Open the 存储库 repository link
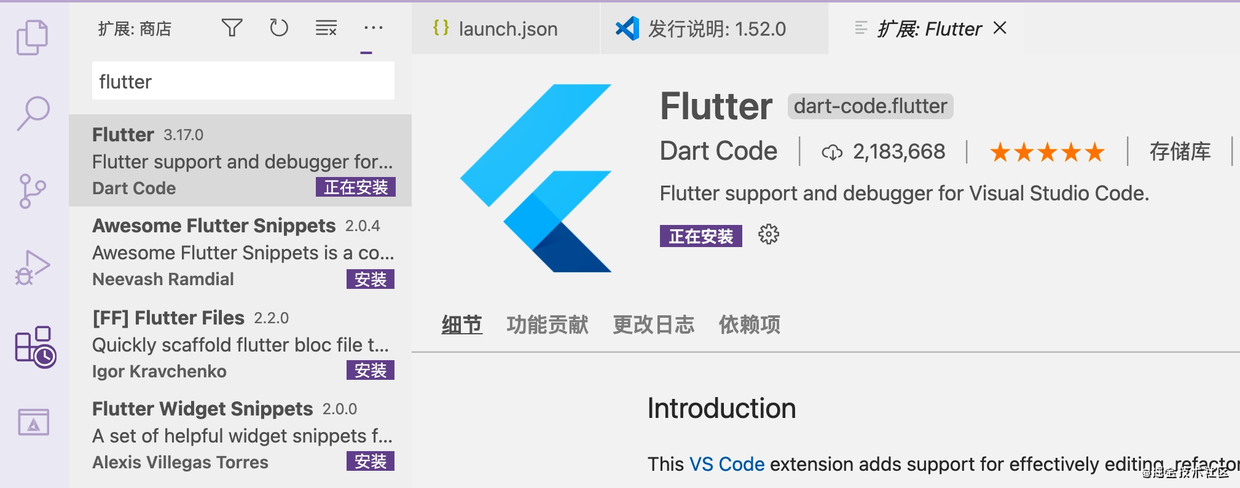The image size is (1240, 488). point(1180,152)
